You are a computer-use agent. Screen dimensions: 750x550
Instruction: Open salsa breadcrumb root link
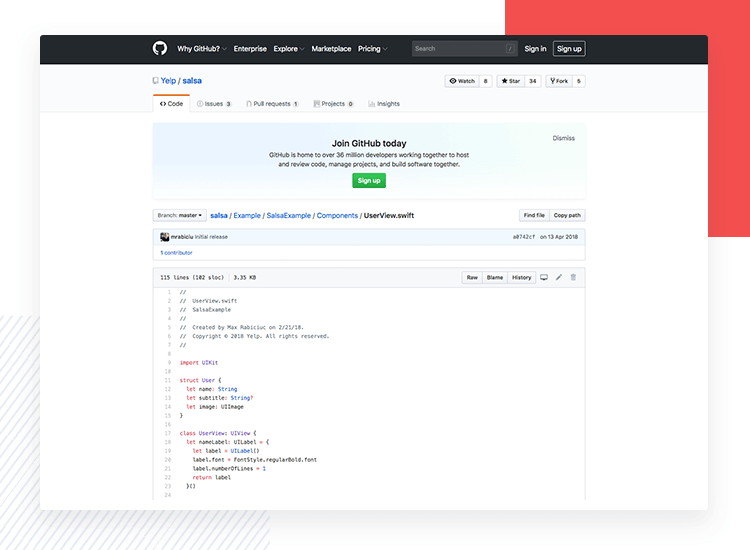[219, 216]
